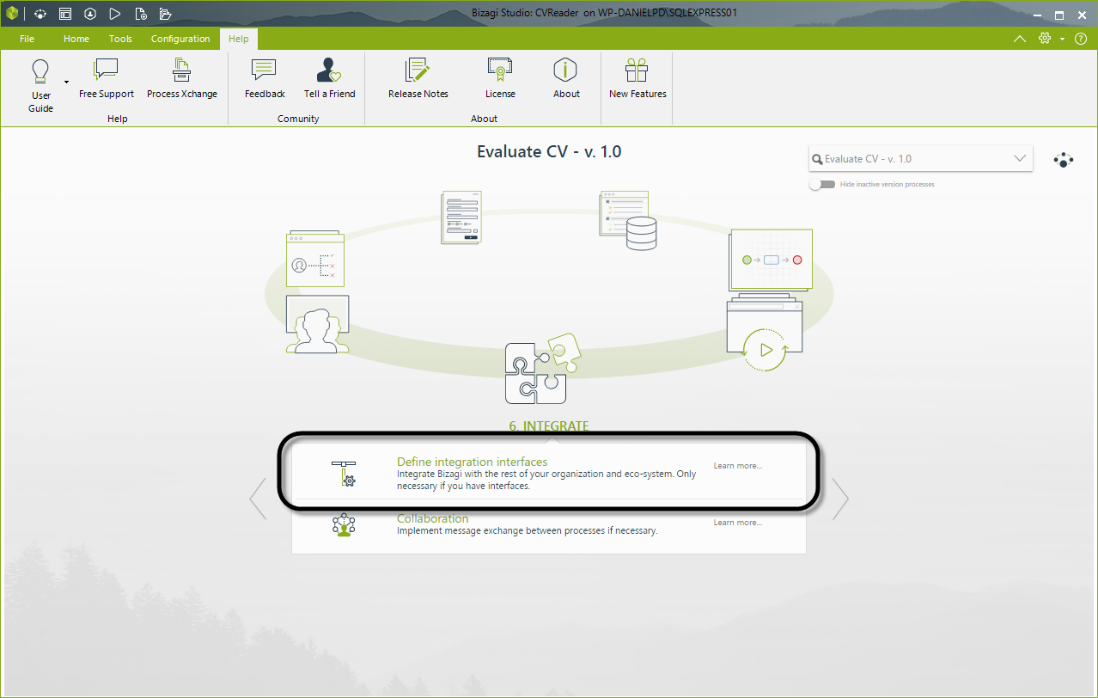Screen dimensions: 1098x698
Task: Switch to the Tools tab
Action: [120, 39]
